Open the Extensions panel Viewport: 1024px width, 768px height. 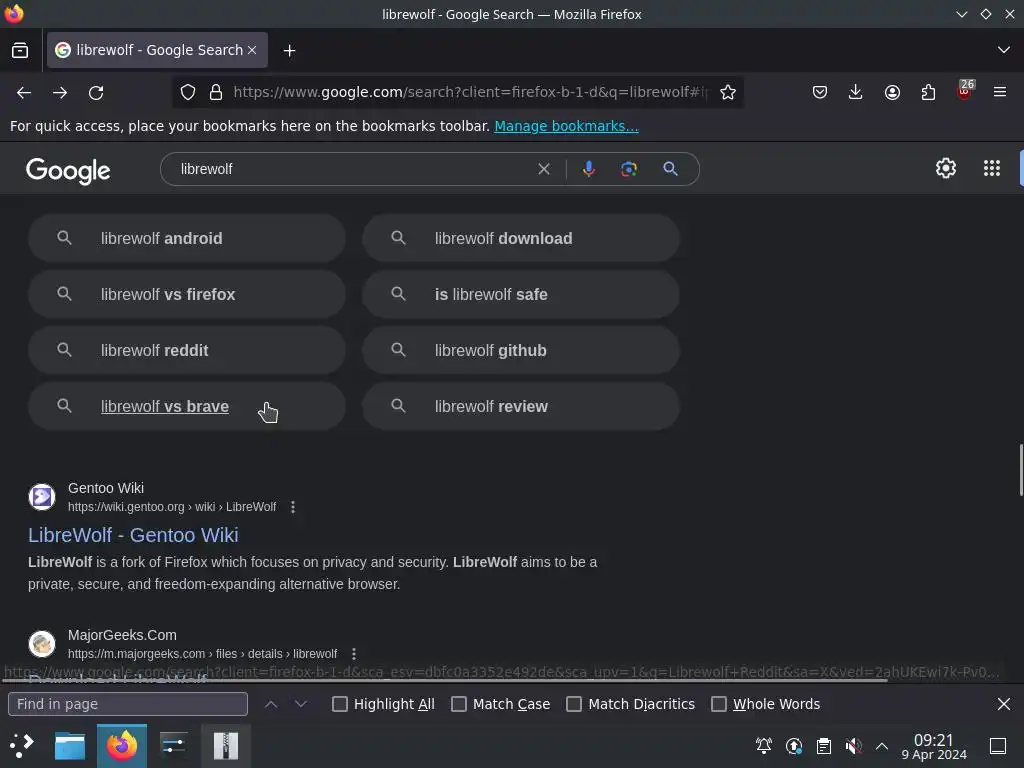click(928, 93)
